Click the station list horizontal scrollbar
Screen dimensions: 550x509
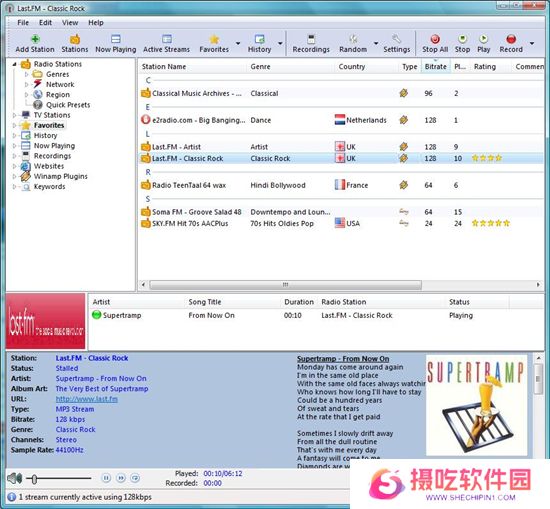point(286,284)
